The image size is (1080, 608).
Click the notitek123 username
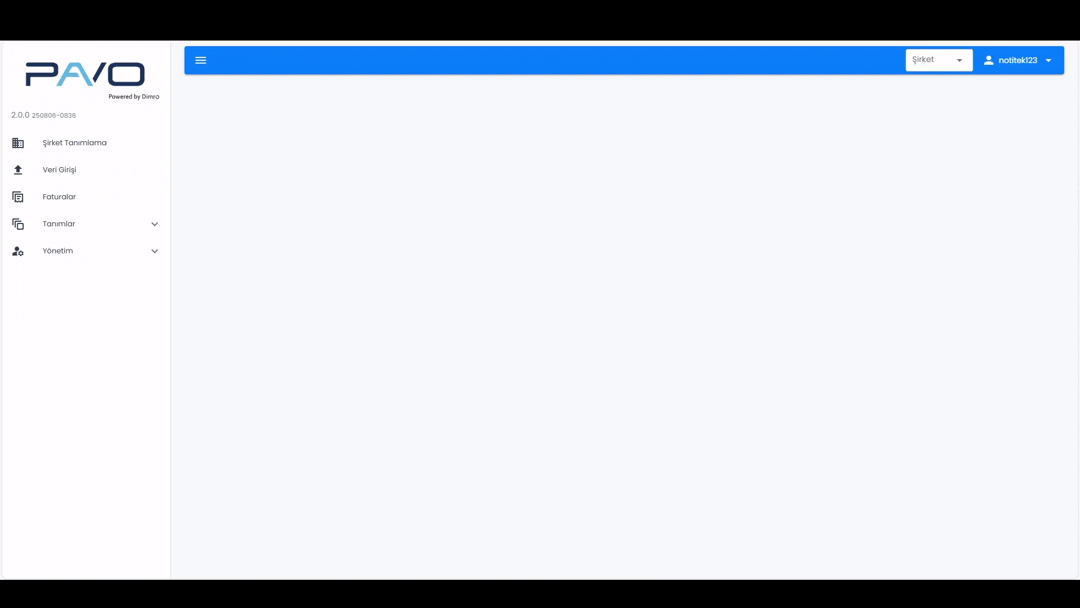[x=1017, y=60]
